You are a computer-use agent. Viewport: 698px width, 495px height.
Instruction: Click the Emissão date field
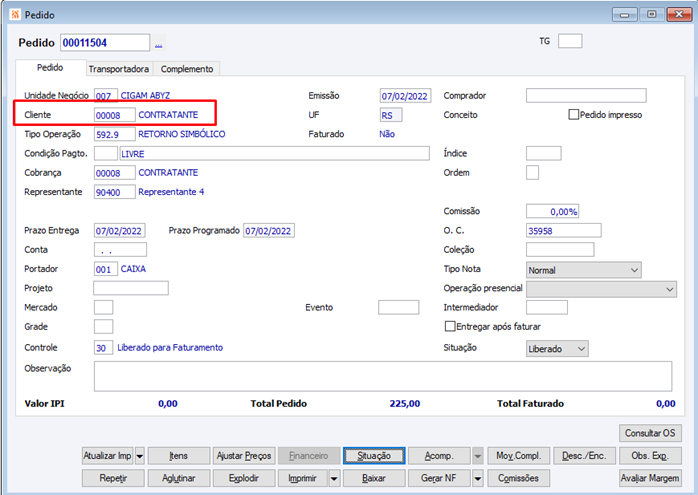(x=405, y=96)
